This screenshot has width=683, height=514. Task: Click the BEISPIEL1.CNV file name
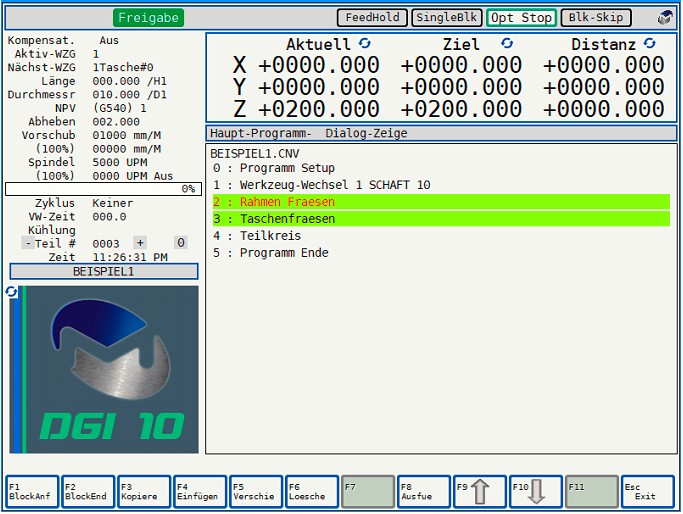[255, 153]
